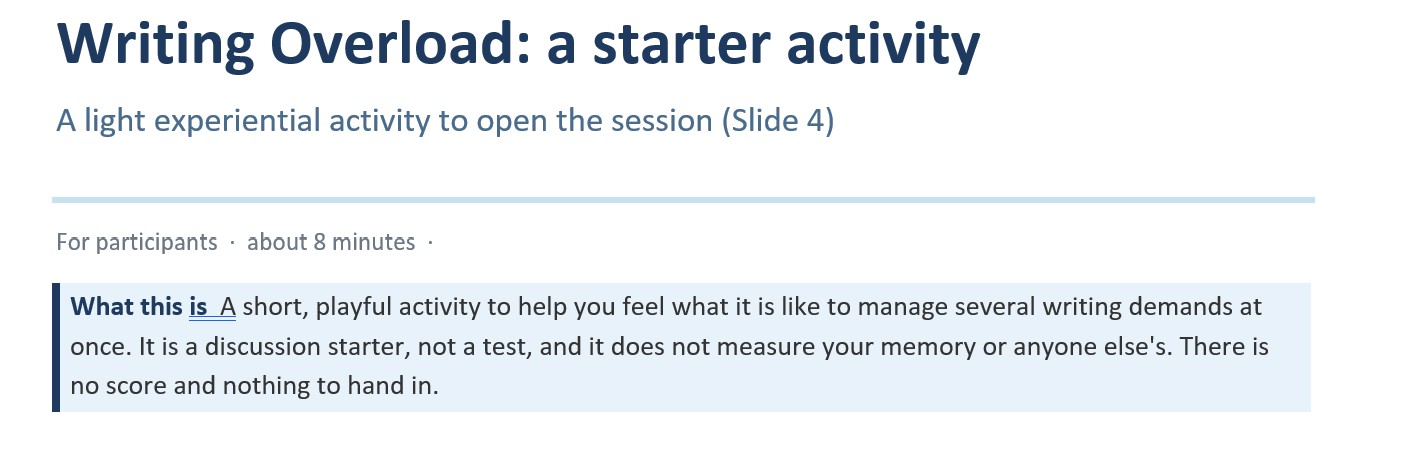This screenshot has width=1424, height=474.
Task: Click the 'about 8 minutes' text
Action: point(331,242)
